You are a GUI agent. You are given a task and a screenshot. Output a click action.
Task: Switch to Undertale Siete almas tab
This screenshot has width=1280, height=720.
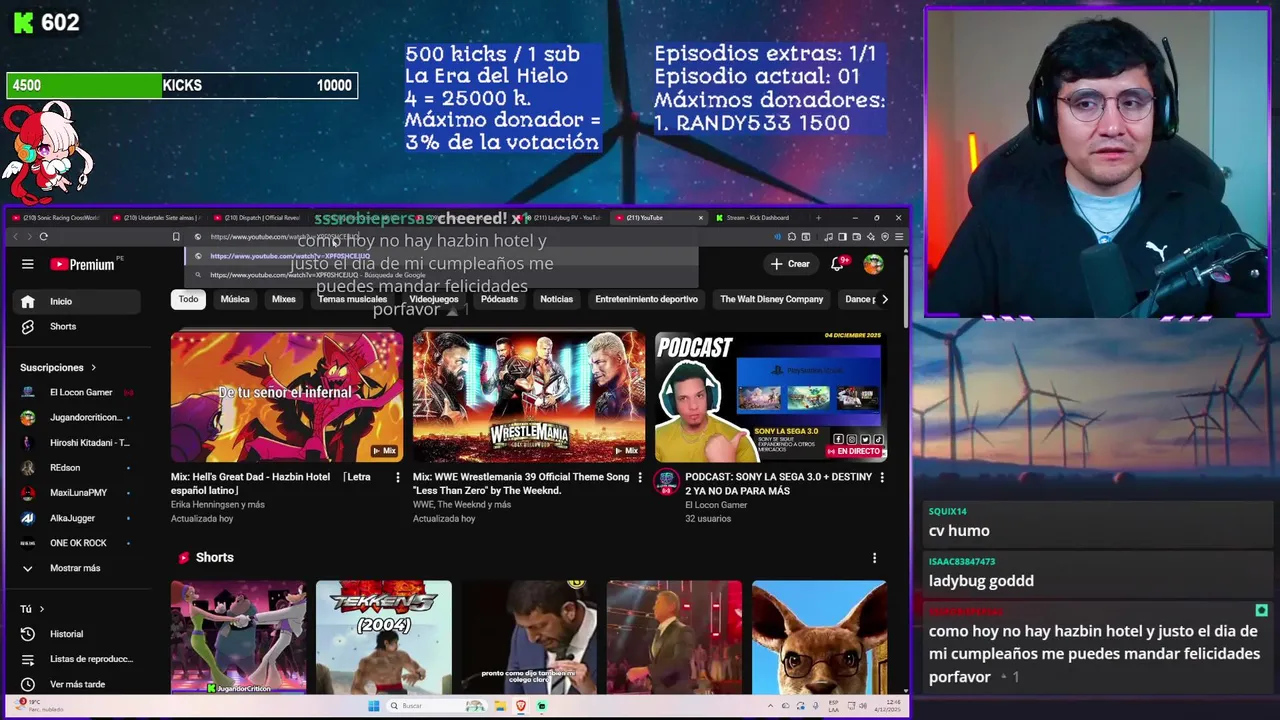tap(158, 218)
